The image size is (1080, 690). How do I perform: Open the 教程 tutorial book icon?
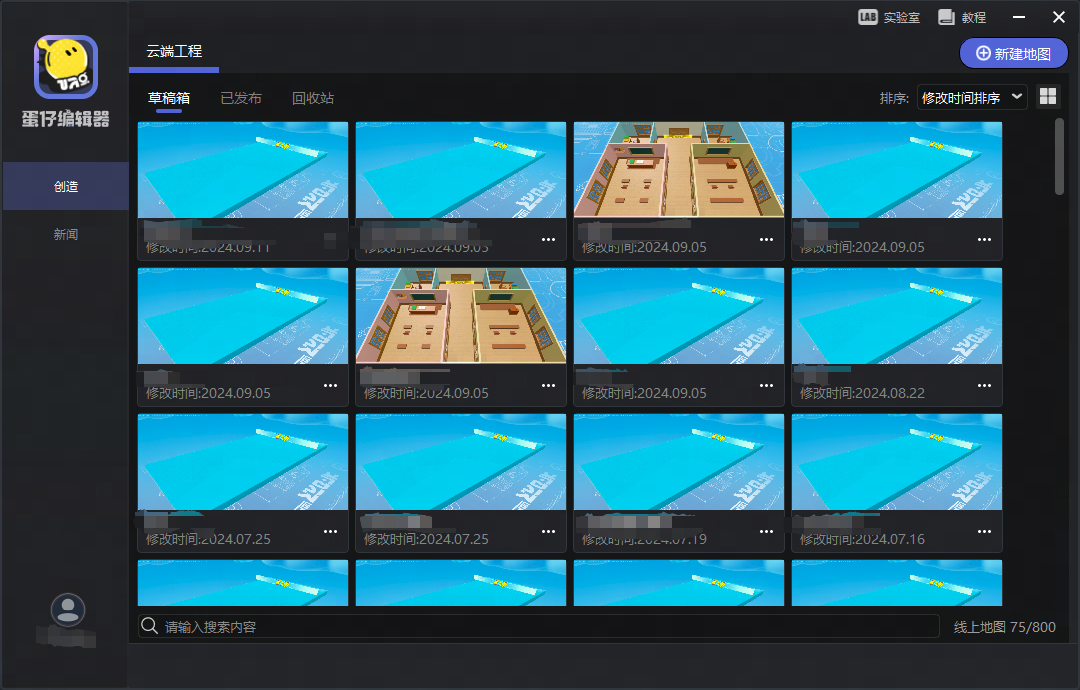(947, 17)
